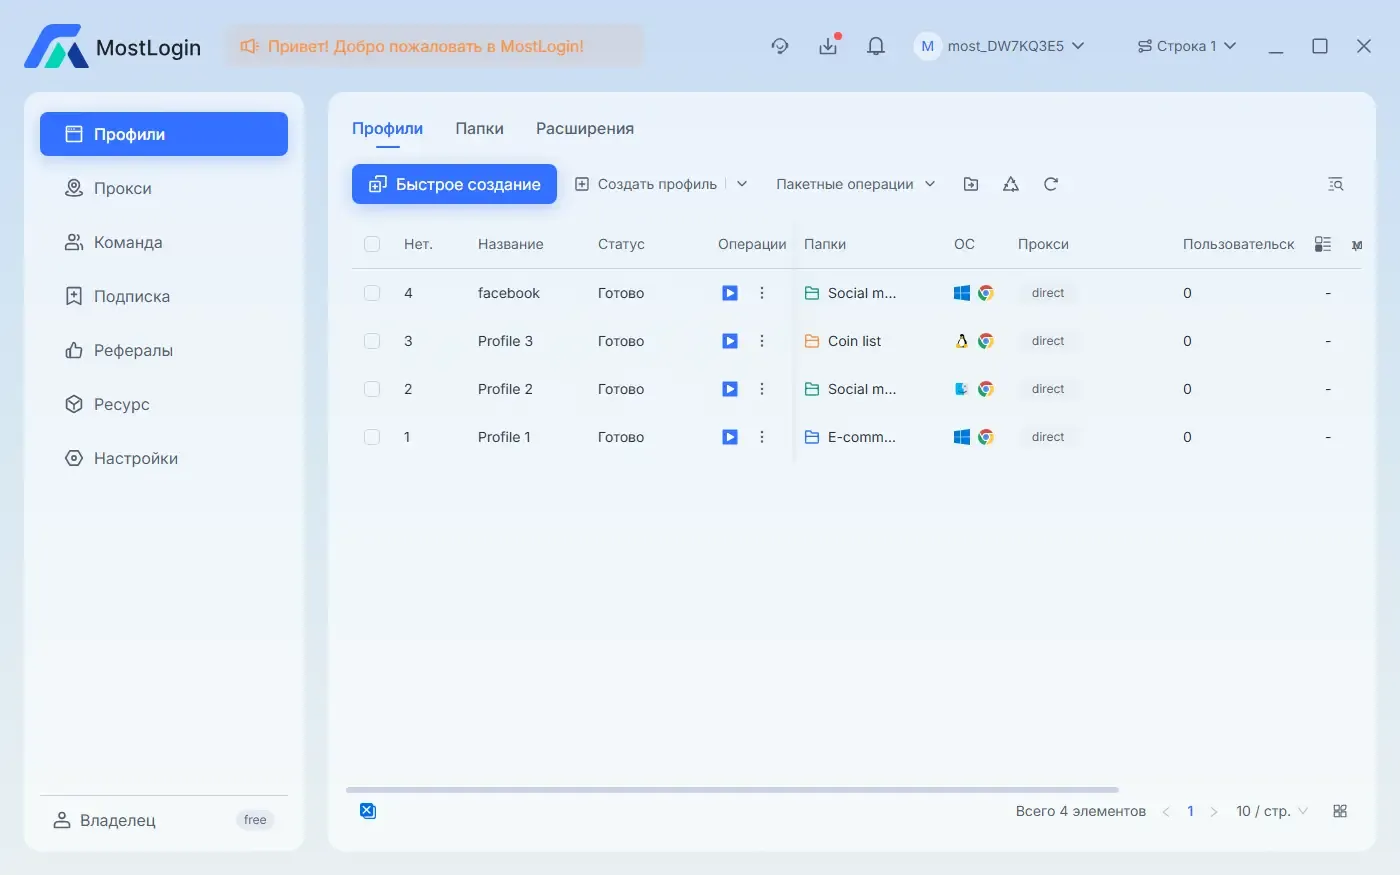The image size is (1400, 875).
Task: Click the Статус column header
Action: (x=621, y=244)
